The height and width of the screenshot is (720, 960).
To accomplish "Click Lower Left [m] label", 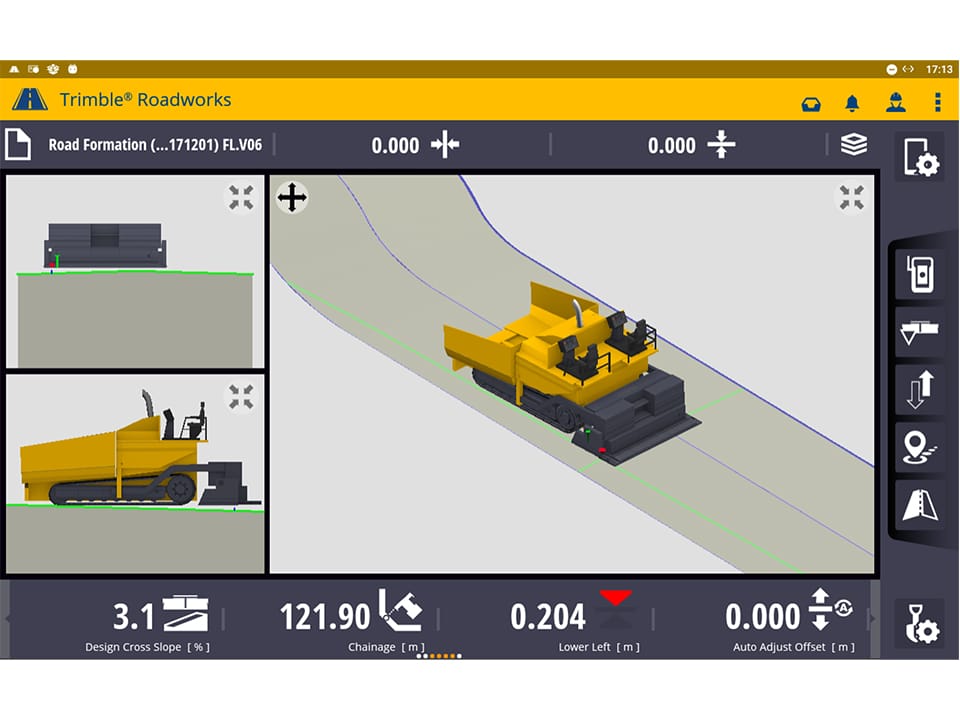I will tap(599, 647).
